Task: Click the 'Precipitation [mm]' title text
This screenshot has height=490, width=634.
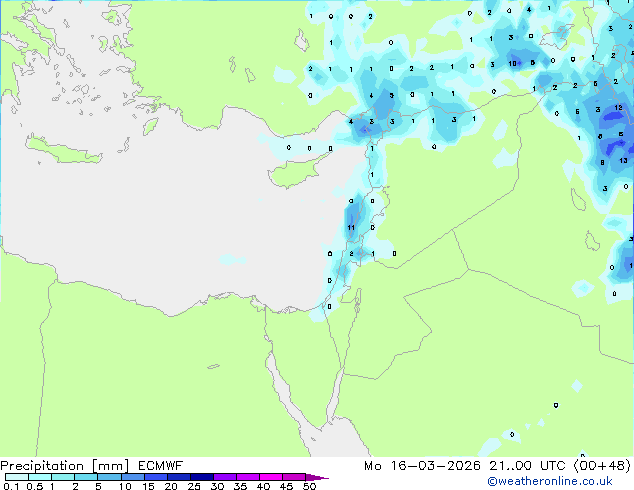Action: pyautogui.click(x=65, y=466)
